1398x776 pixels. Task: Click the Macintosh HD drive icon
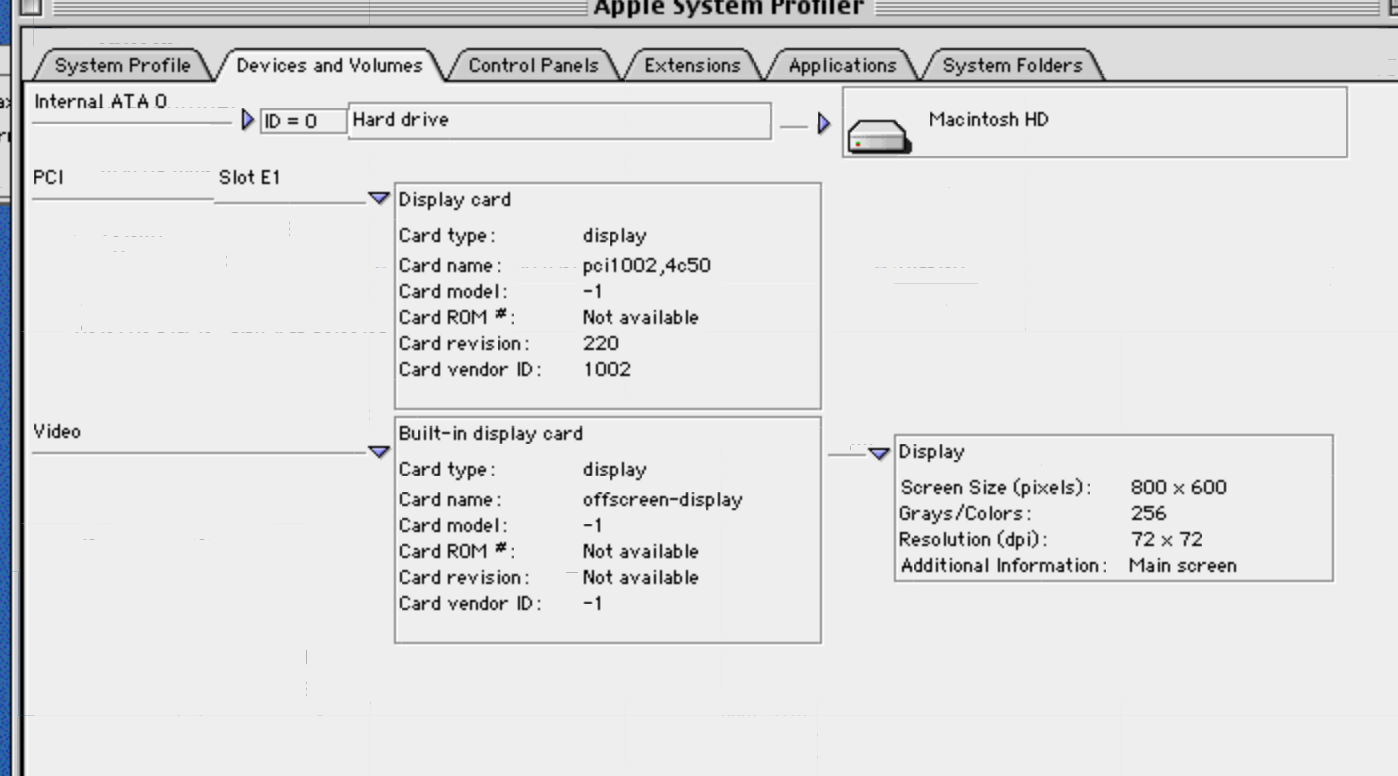tap(878, 137)
